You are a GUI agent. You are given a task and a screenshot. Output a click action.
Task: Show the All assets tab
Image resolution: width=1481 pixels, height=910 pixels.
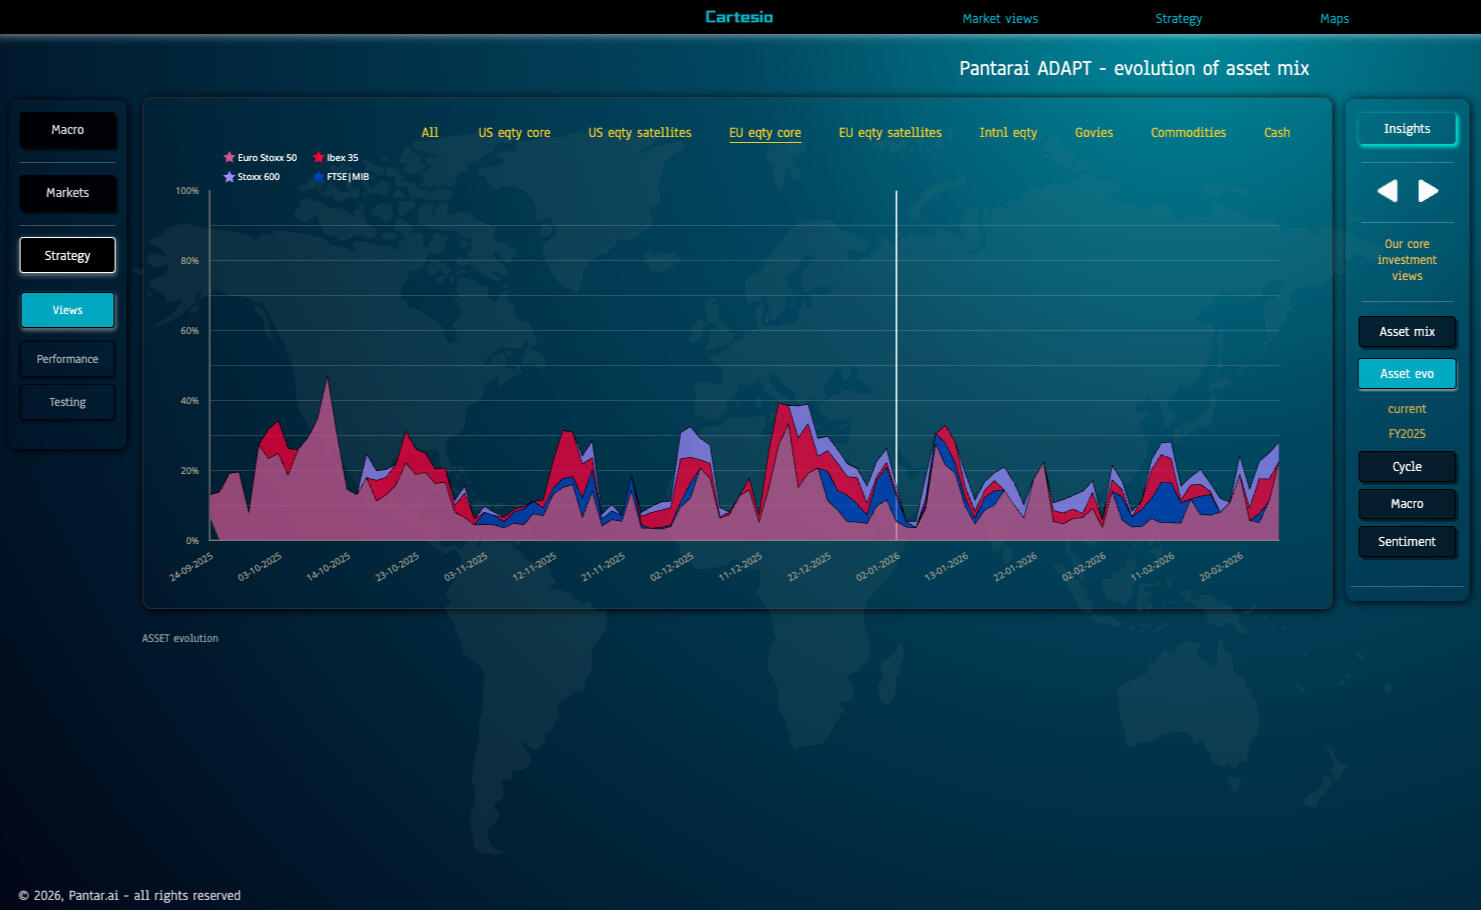[x=430, y=133]
